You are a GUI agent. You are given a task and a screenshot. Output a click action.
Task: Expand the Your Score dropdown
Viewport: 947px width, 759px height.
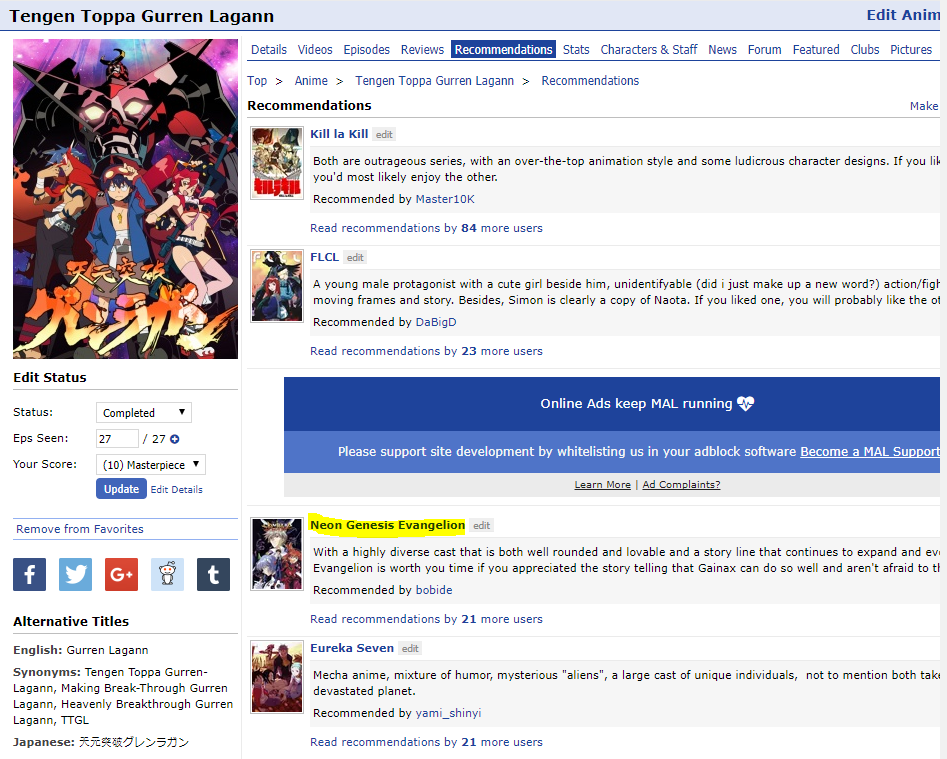click(x=151, y=465)
